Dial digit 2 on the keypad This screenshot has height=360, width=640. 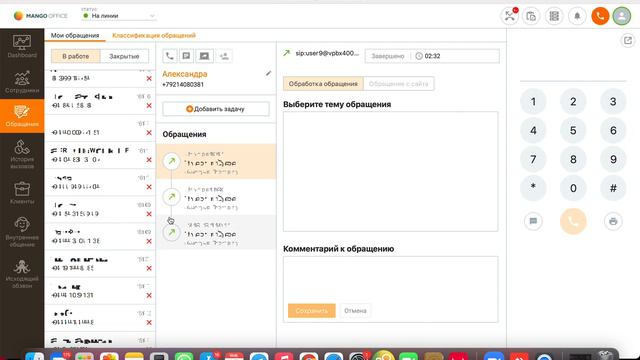(573, 102)
